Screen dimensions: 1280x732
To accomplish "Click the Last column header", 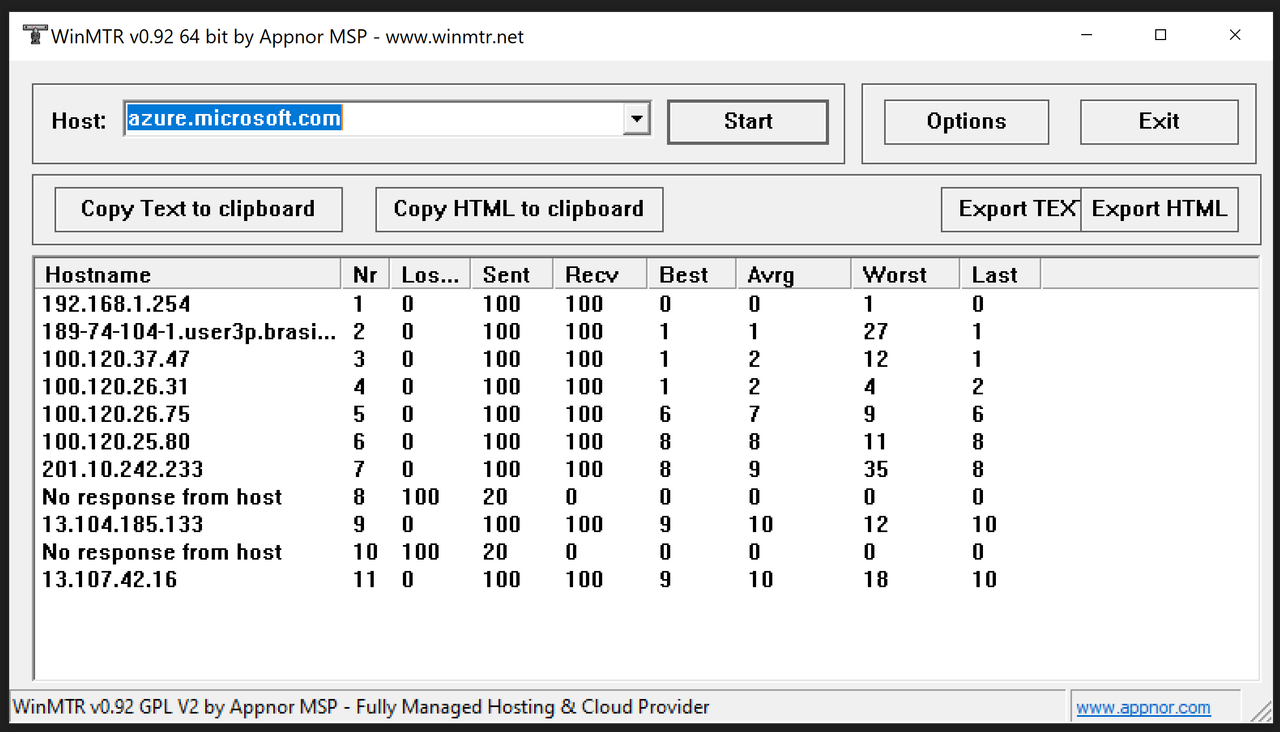I will point(1000,274).
